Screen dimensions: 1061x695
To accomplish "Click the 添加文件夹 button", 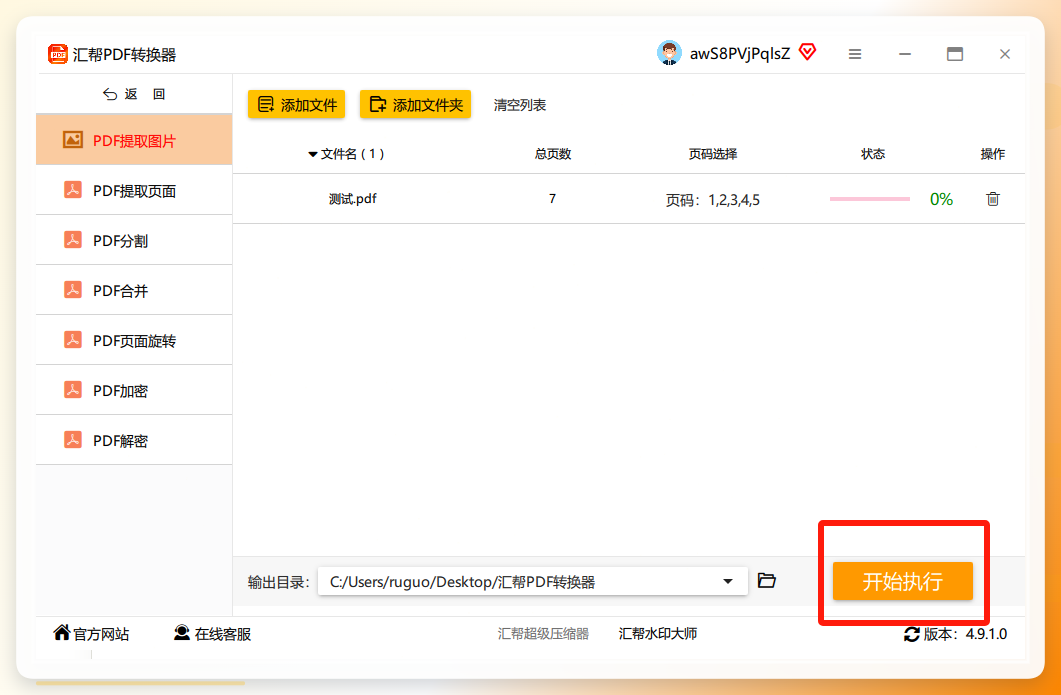I will pos(415,104).
